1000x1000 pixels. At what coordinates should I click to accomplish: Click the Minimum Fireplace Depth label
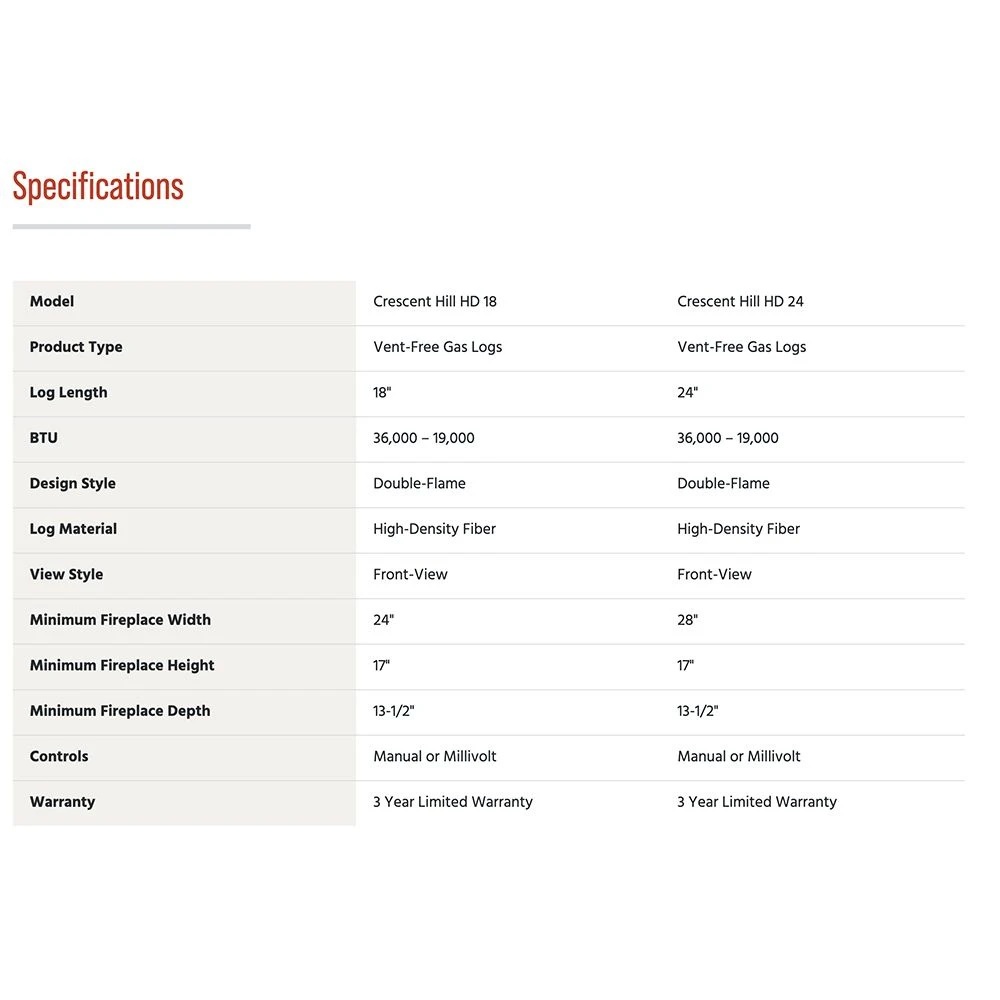point(120,711)
